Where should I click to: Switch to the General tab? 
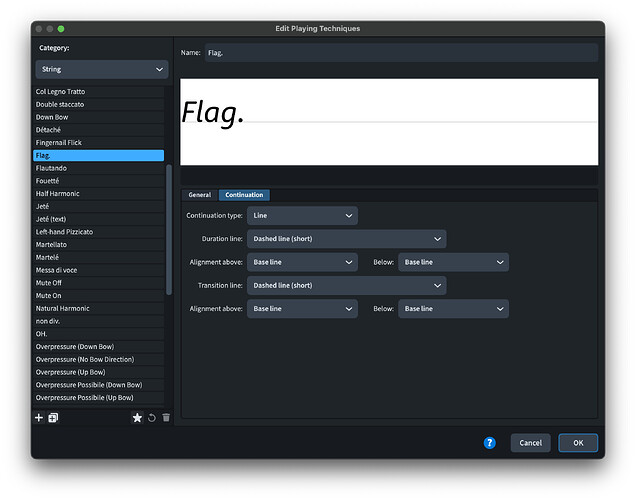coord(200,195)
